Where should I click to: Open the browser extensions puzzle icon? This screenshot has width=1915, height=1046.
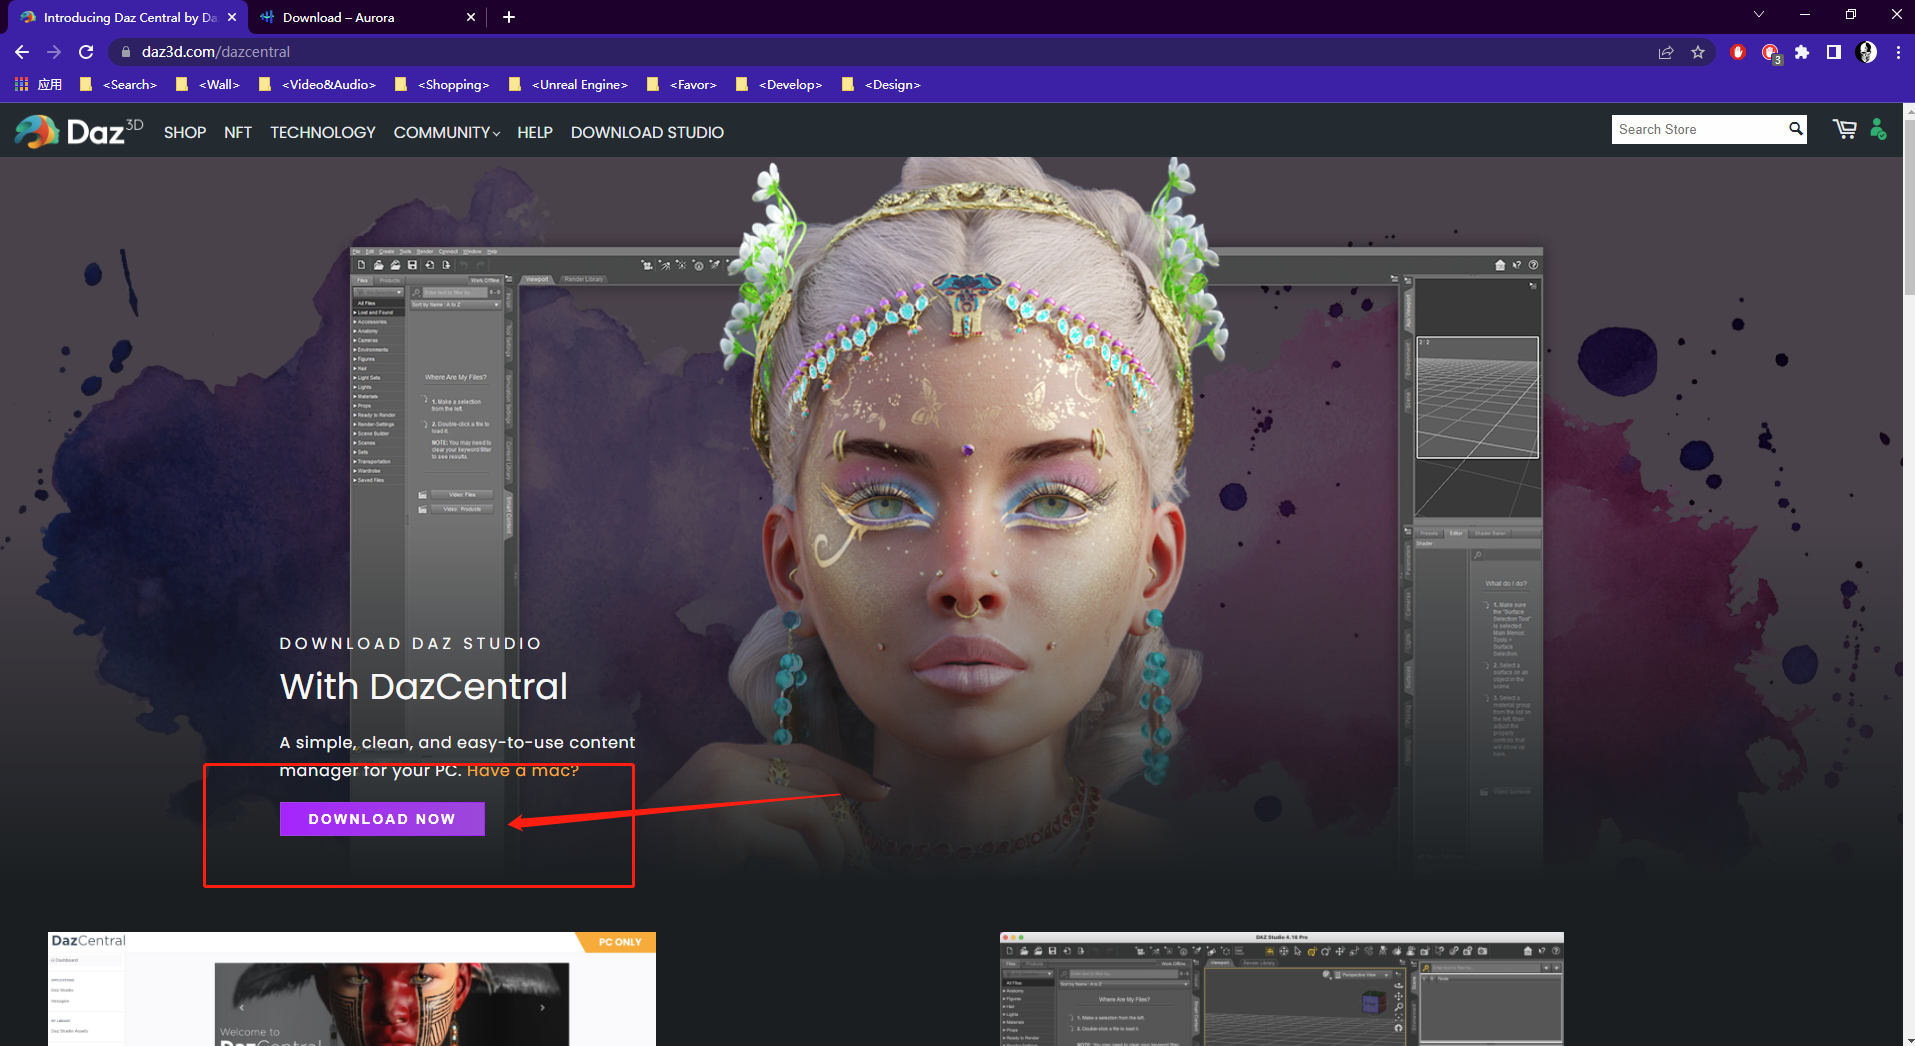pyautogui.click(x=1801, y=52)
